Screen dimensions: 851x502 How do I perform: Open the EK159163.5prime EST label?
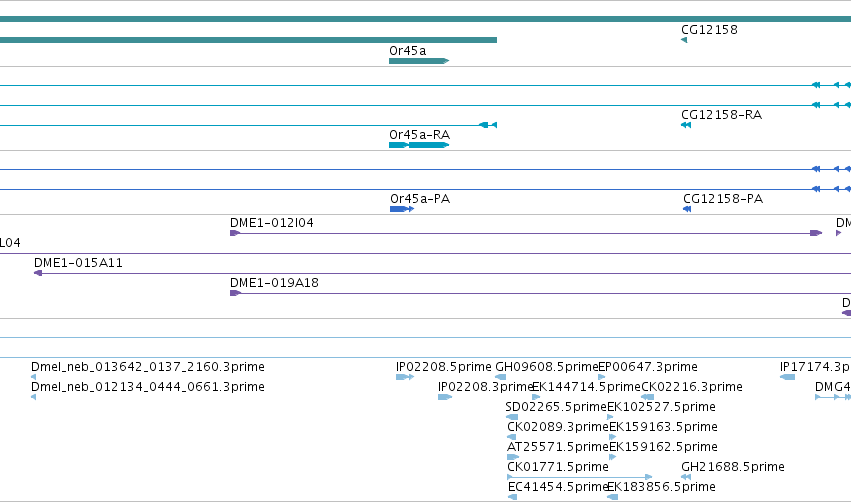[x=663, y=427]
